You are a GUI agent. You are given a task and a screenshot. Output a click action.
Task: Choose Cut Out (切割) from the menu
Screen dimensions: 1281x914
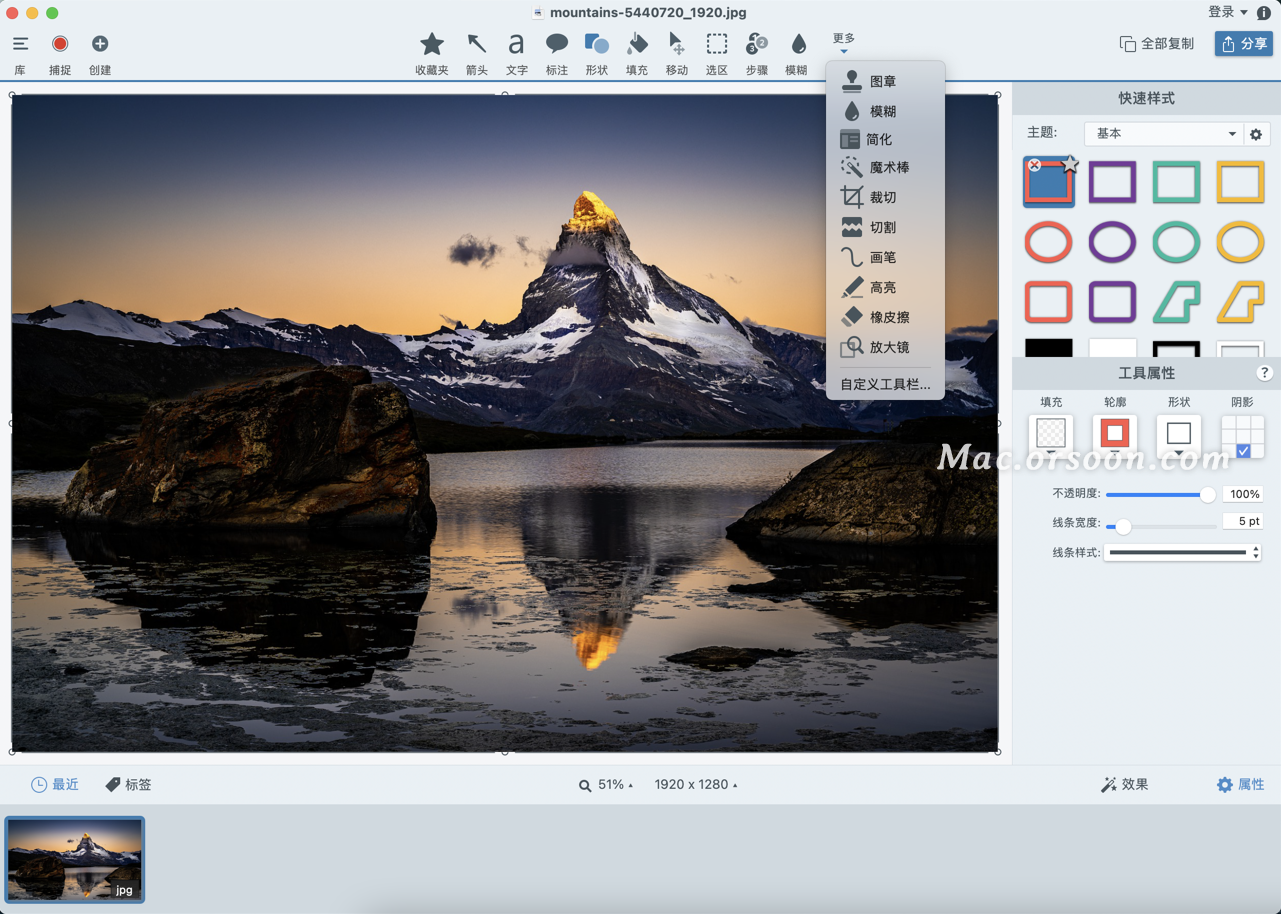tap(885, 227)
